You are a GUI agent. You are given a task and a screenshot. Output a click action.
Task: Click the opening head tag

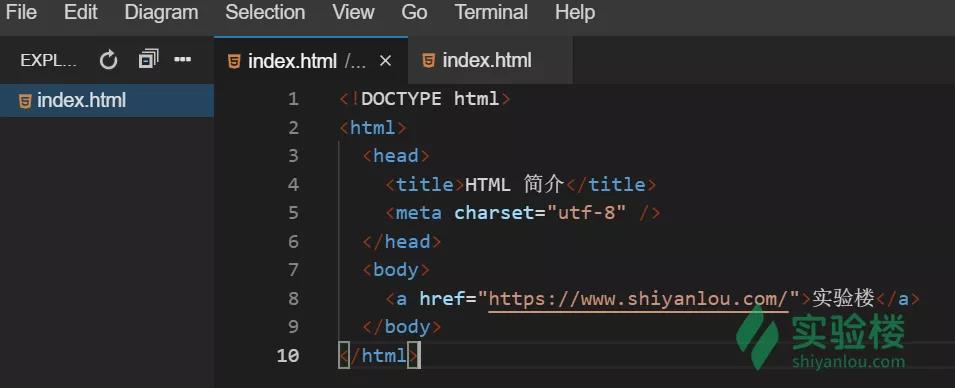(x=396, y=156)
